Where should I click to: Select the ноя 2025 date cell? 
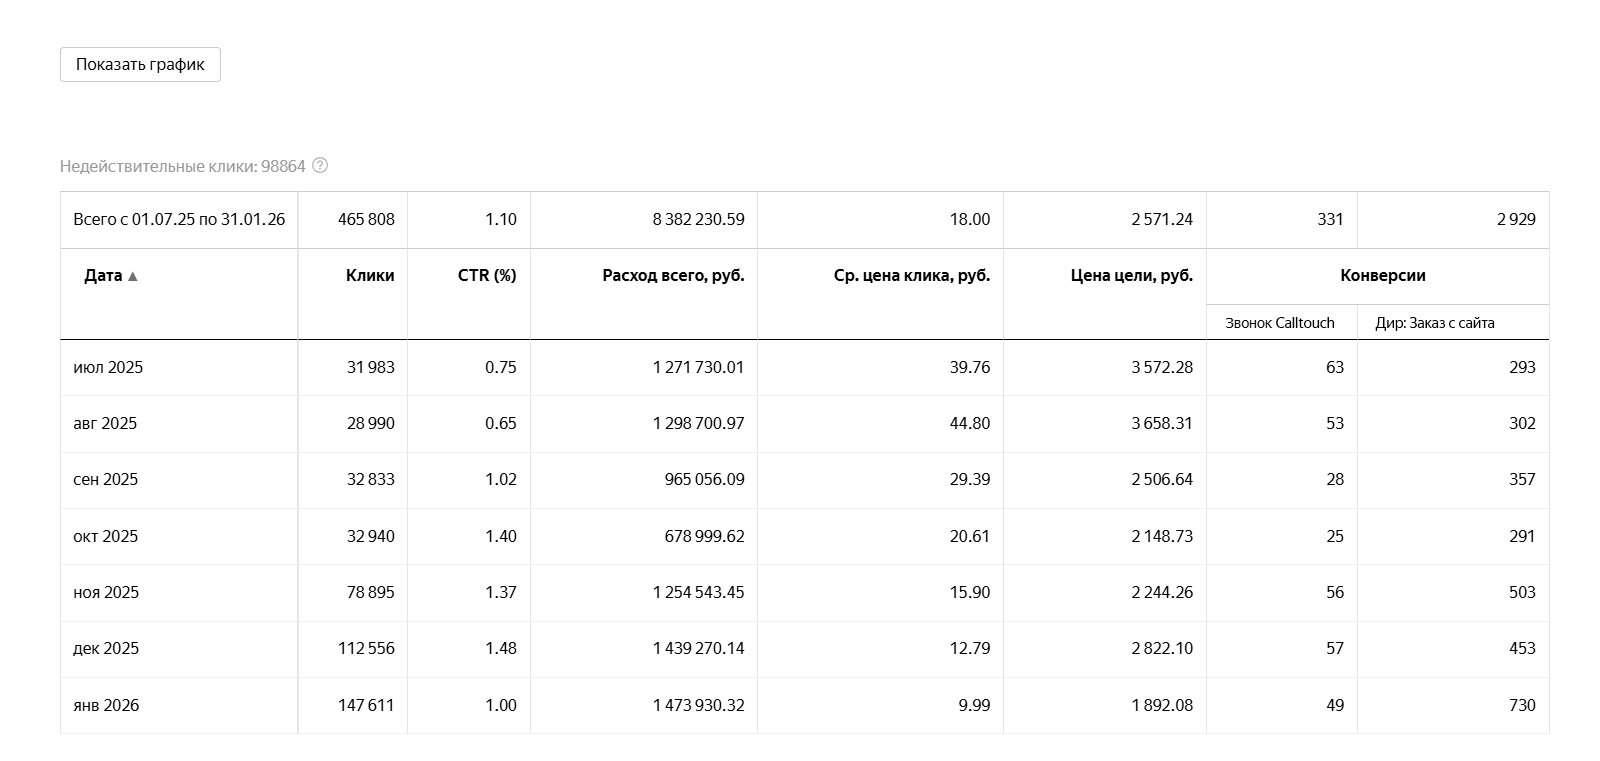105,592
